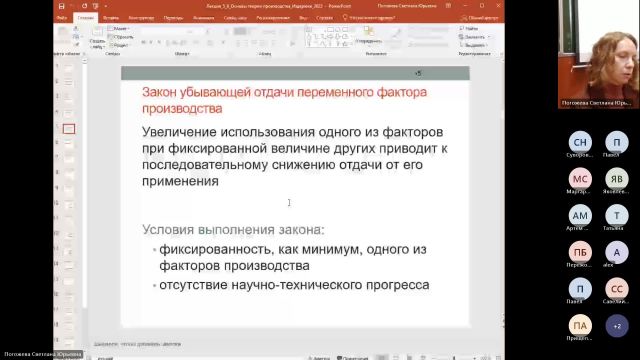Click the paragraph starting 'Увеличение использования одного'
The height and width of the screenshot is (360, 640).
pyautogui.click(x=295, y=156)
